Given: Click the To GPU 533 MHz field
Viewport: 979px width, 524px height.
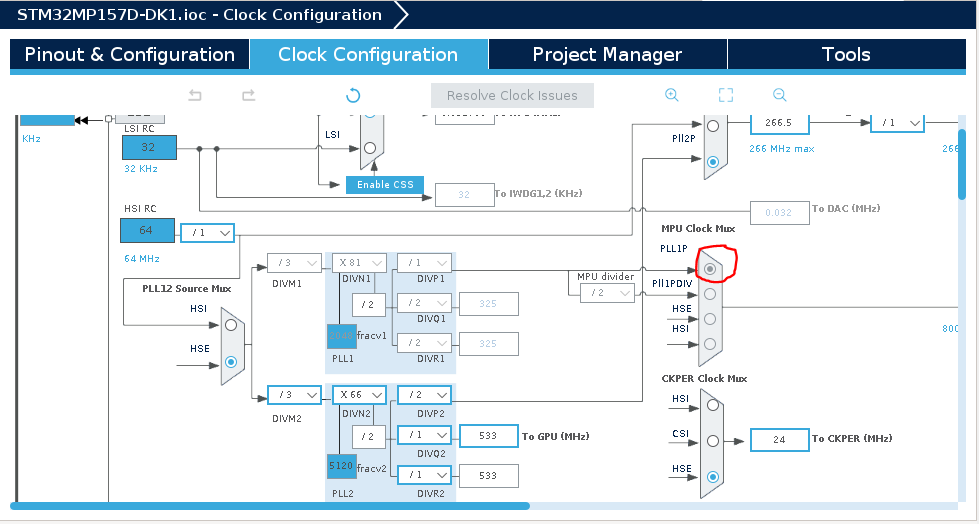Looking at the screenshot, I should tap(489, 436).
